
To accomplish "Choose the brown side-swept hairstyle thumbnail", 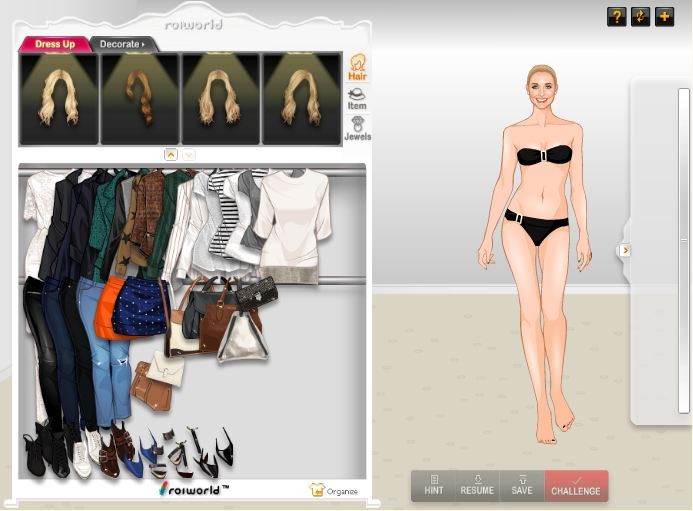I will 139,98.
